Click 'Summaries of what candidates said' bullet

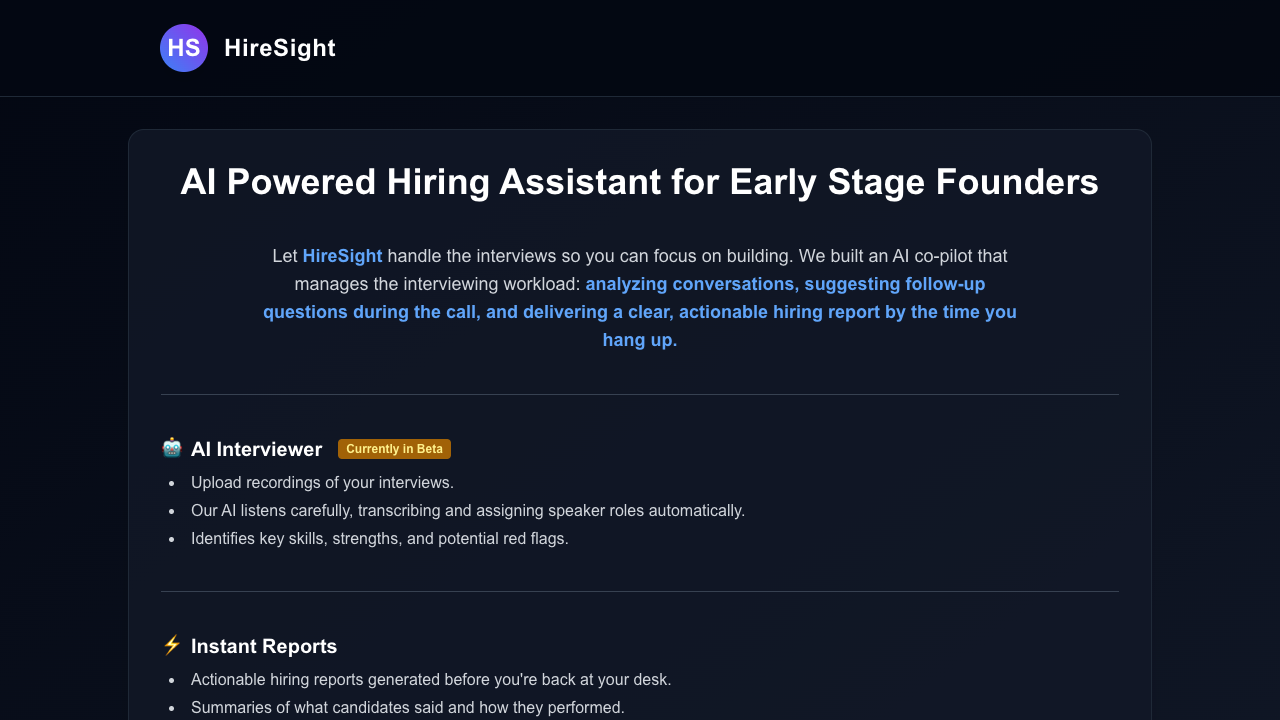(408, 707)
